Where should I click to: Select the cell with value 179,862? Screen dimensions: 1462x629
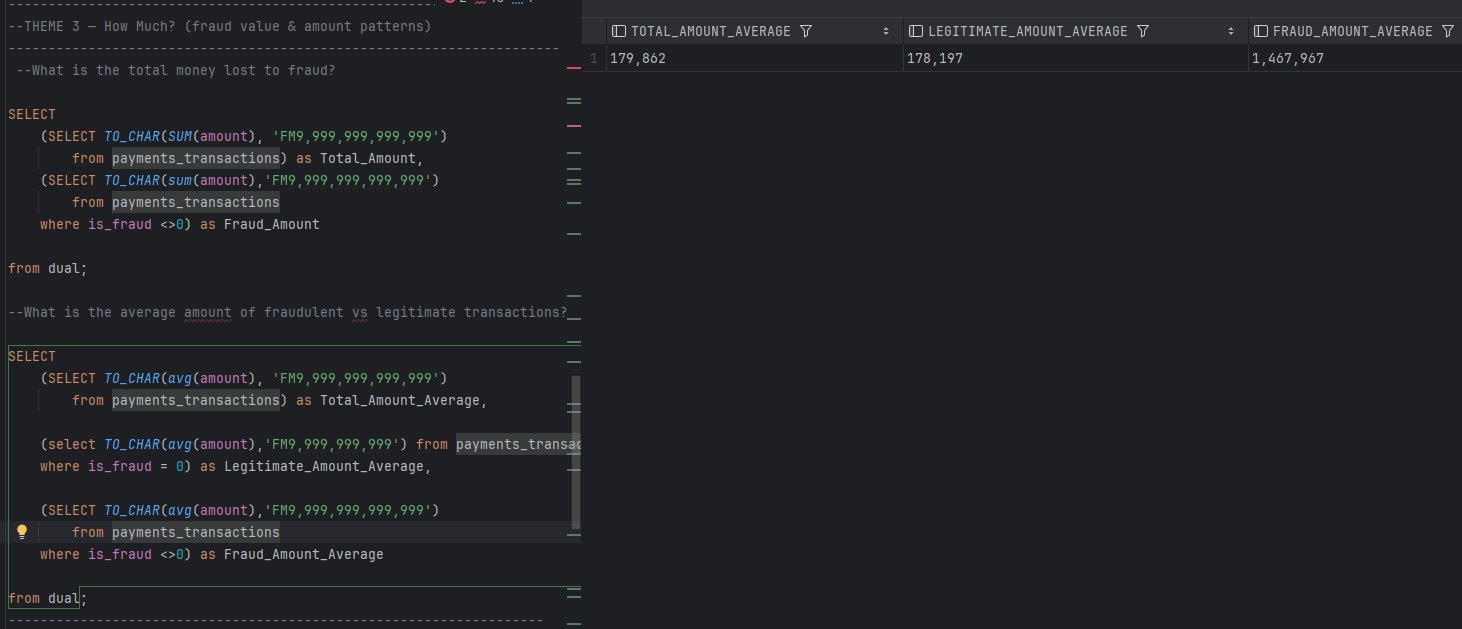(755, 59)
